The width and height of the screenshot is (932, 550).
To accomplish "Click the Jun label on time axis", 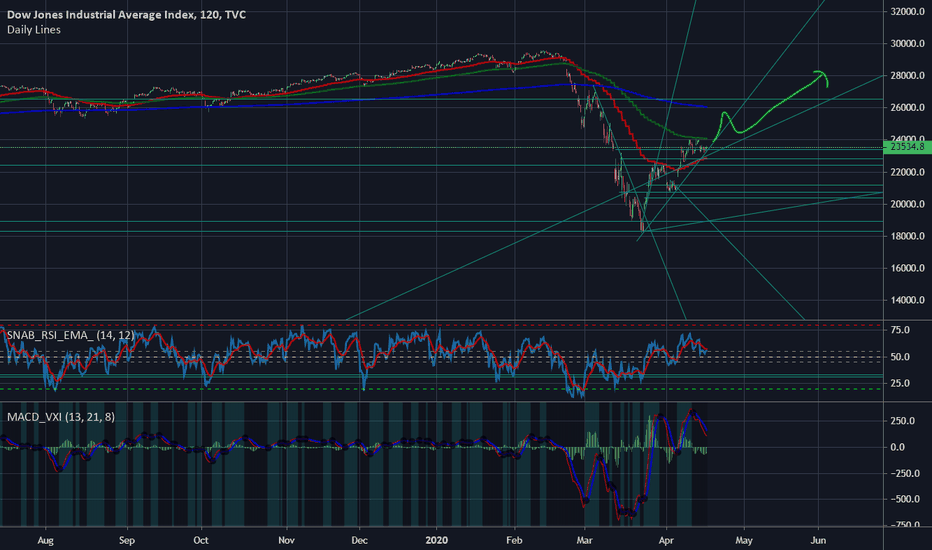I will click(818, 540).
